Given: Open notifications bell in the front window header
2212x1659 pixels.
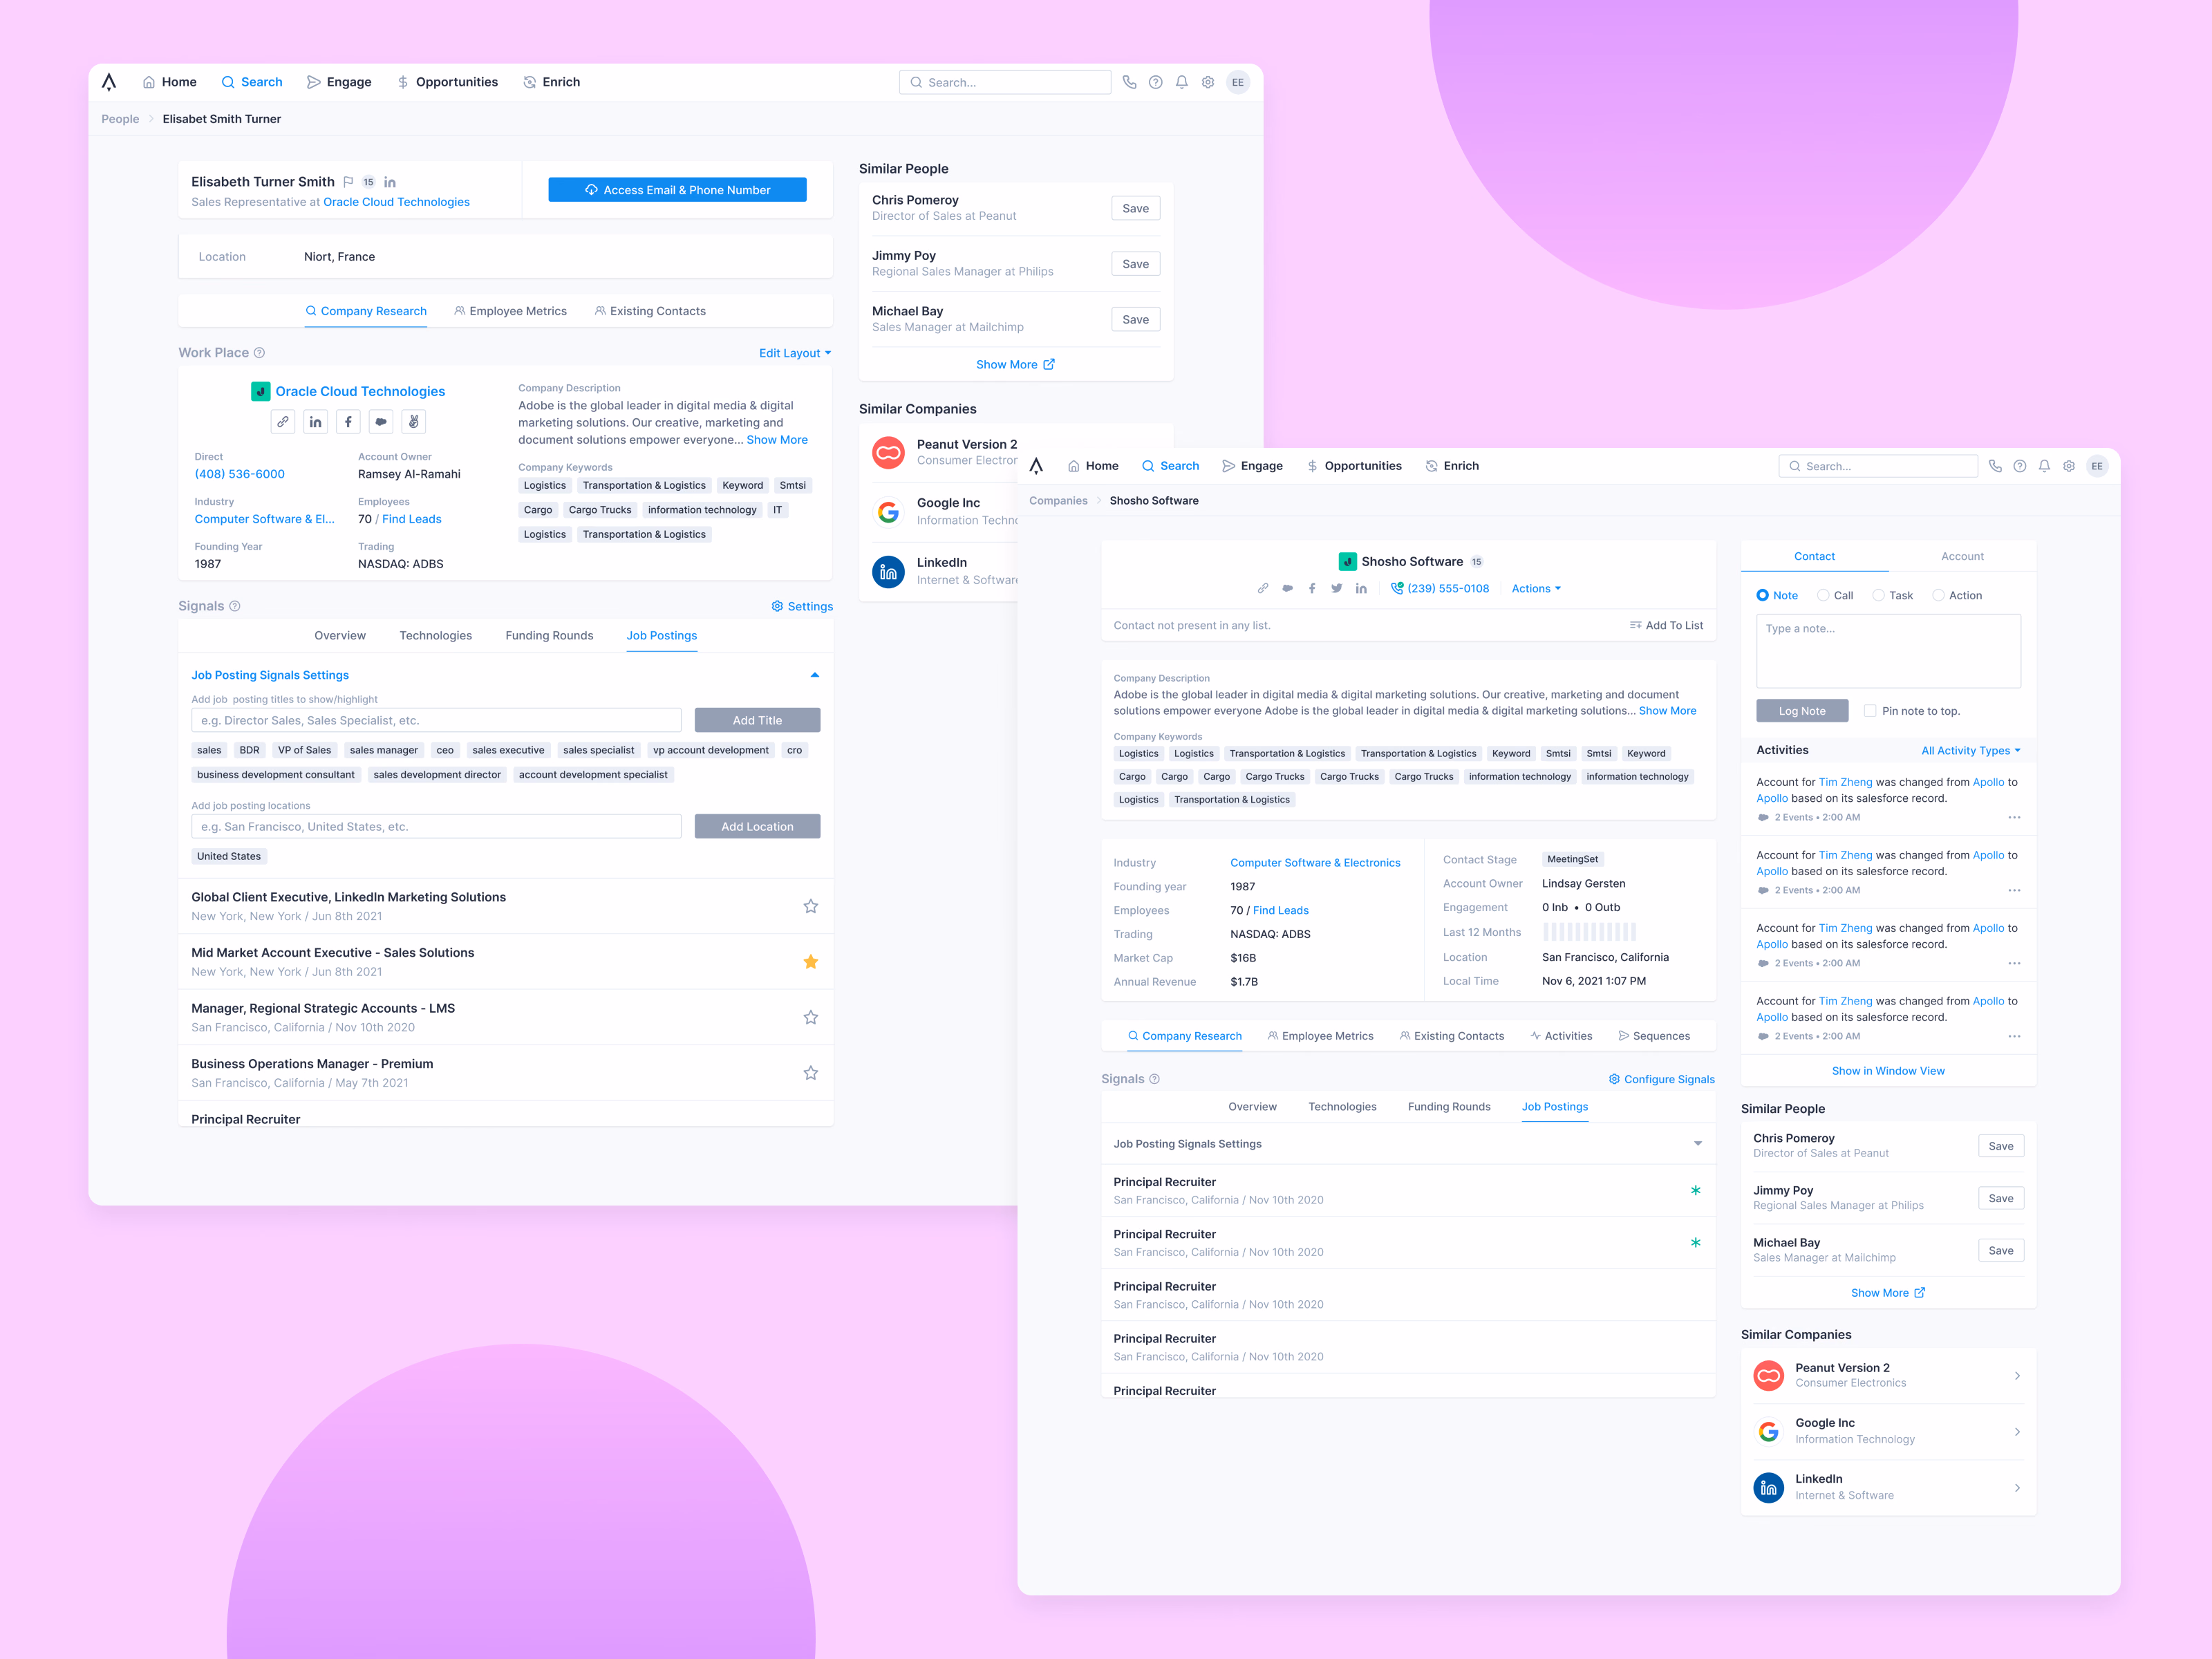Looking at the screenshot, I should click(2044, 466).
